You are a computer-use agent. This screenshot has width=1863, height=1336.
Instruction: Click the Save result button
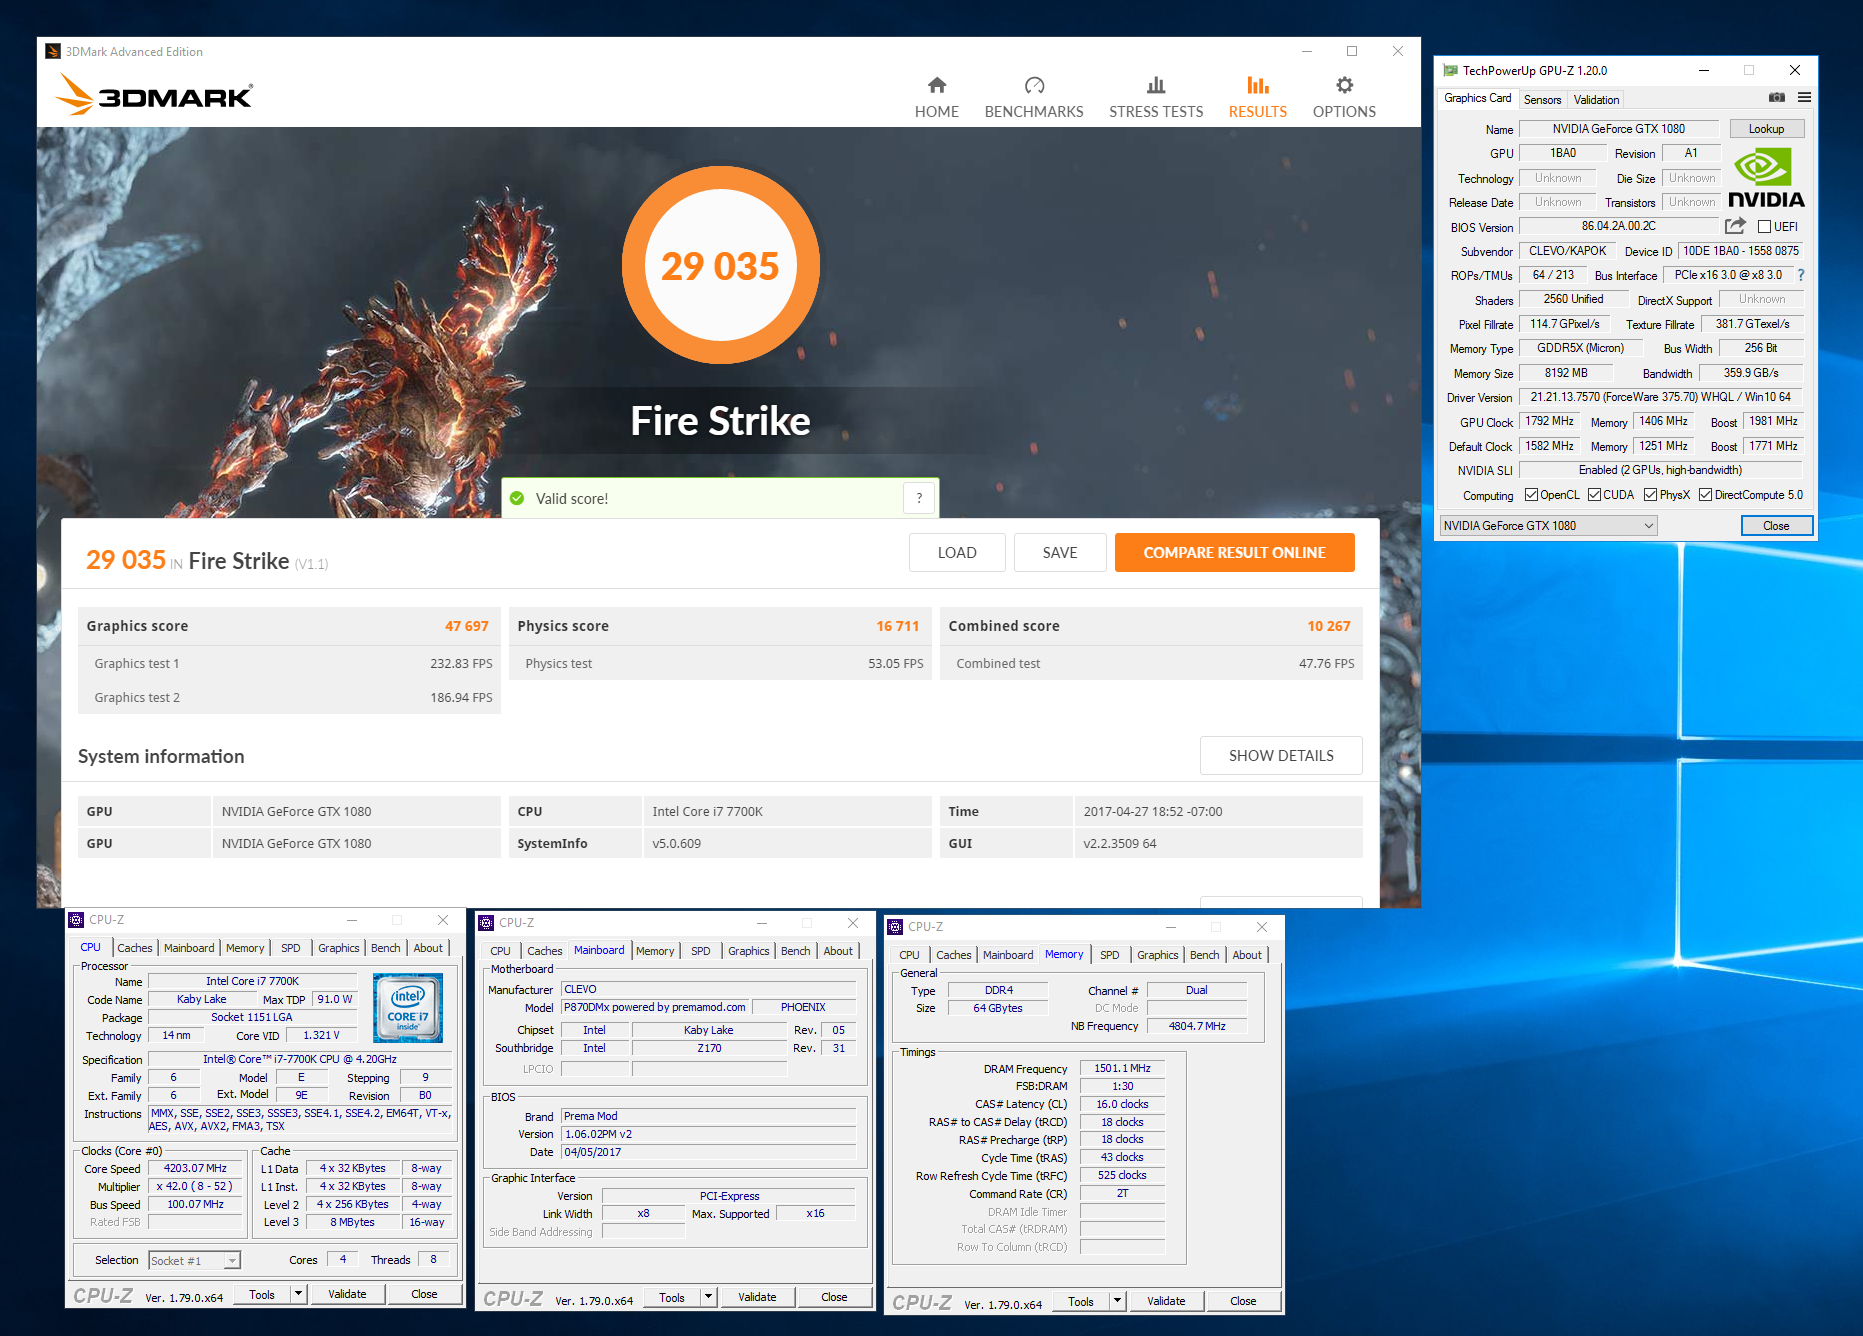pos(1060,553)
